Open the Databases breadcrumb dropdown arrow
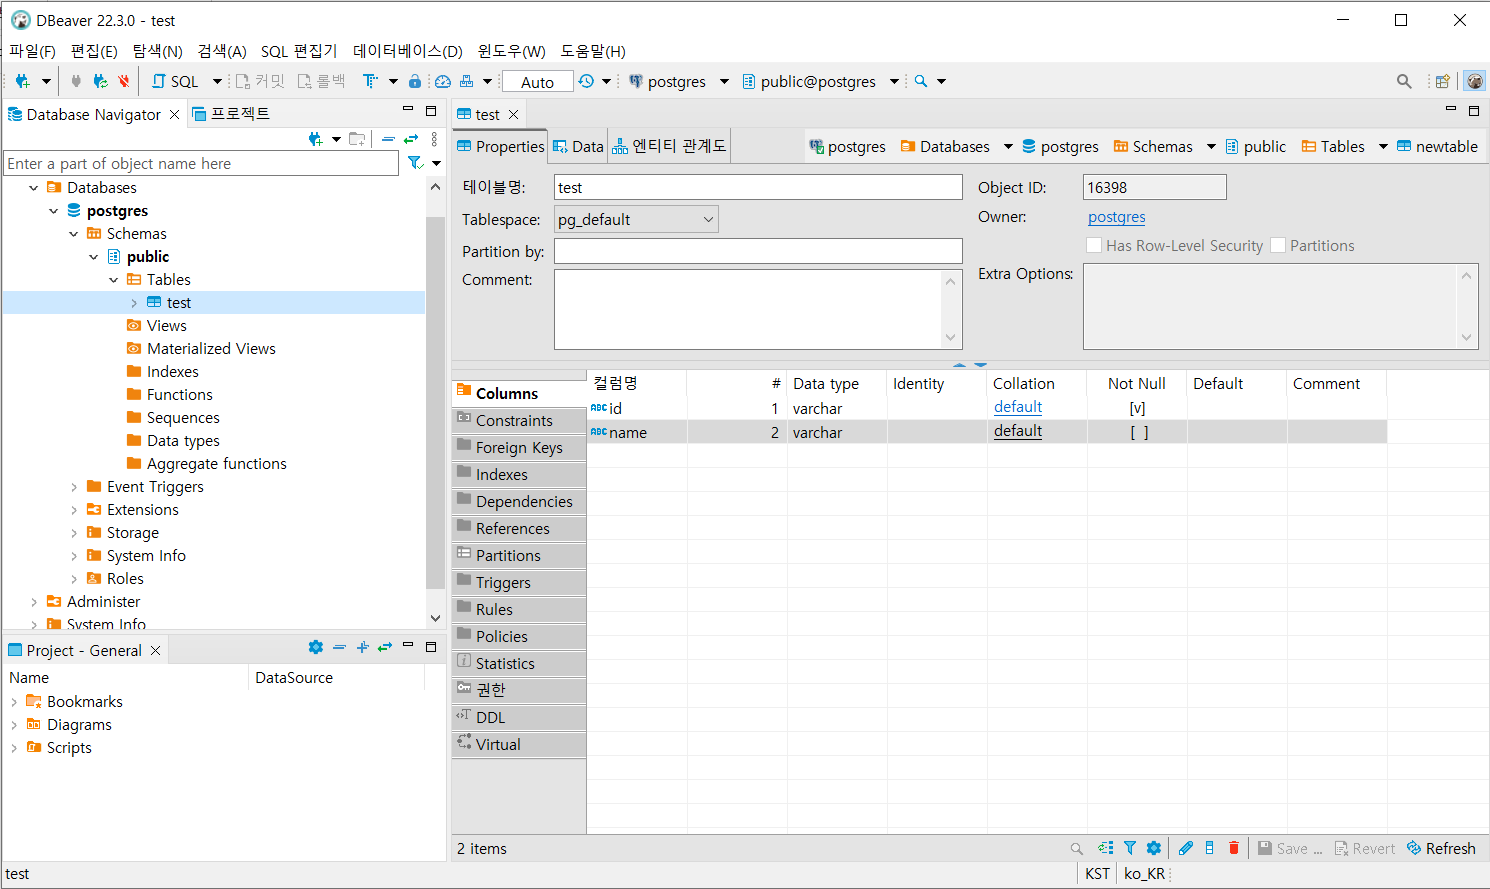Viewport: 1490px width, 889px height. pos(1008,146)
